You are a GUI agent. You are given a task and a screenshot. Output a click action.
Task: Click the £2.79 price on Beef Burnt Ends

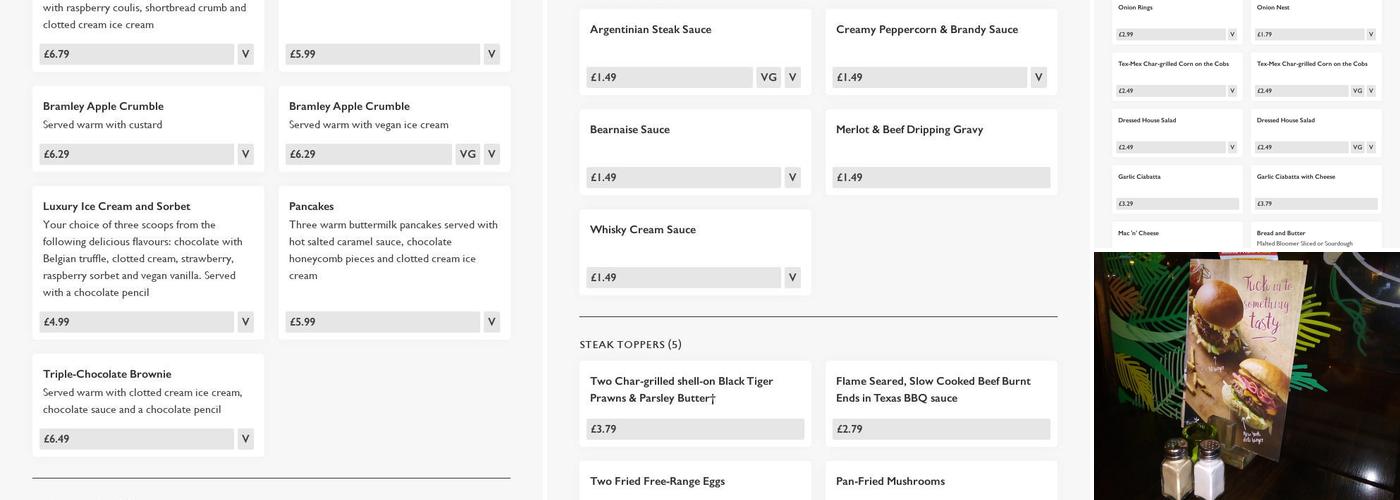tap(941, 429)
